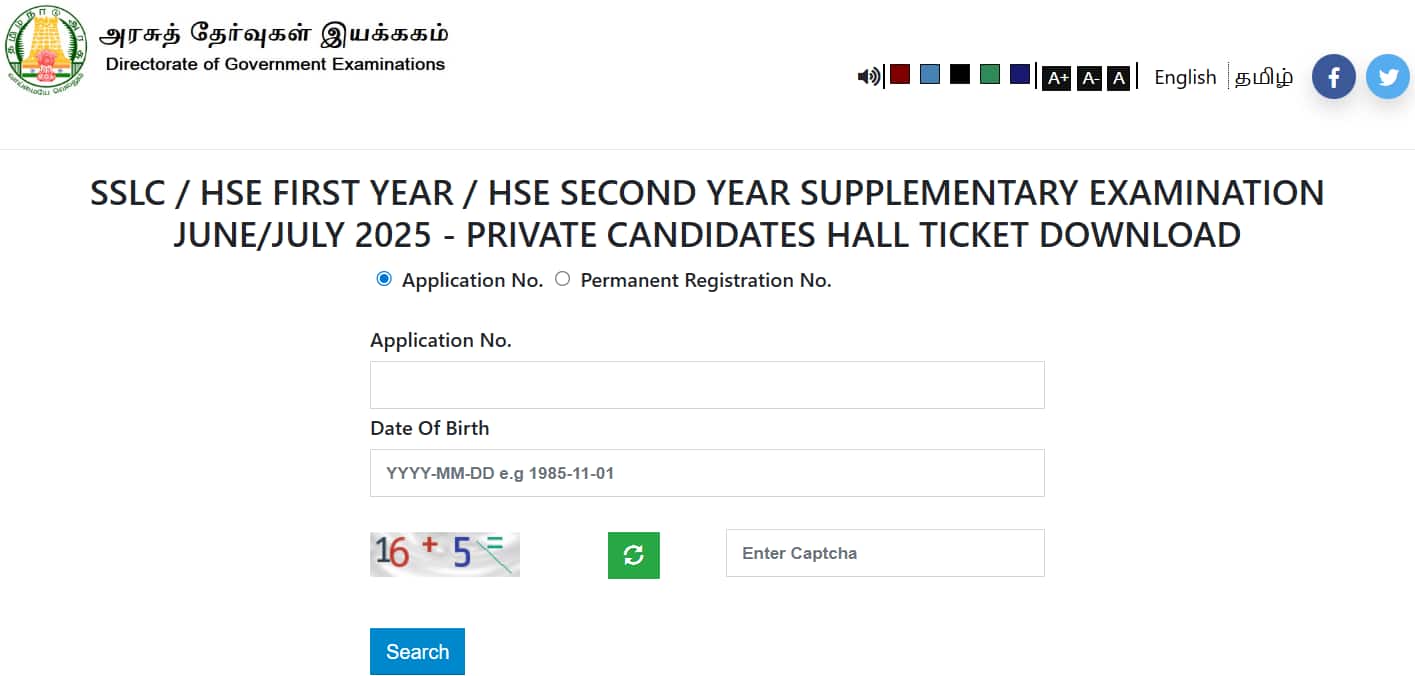1415x676 pixels.
Task: Increase font size with A+ icon
Action: coord(1056,78)
